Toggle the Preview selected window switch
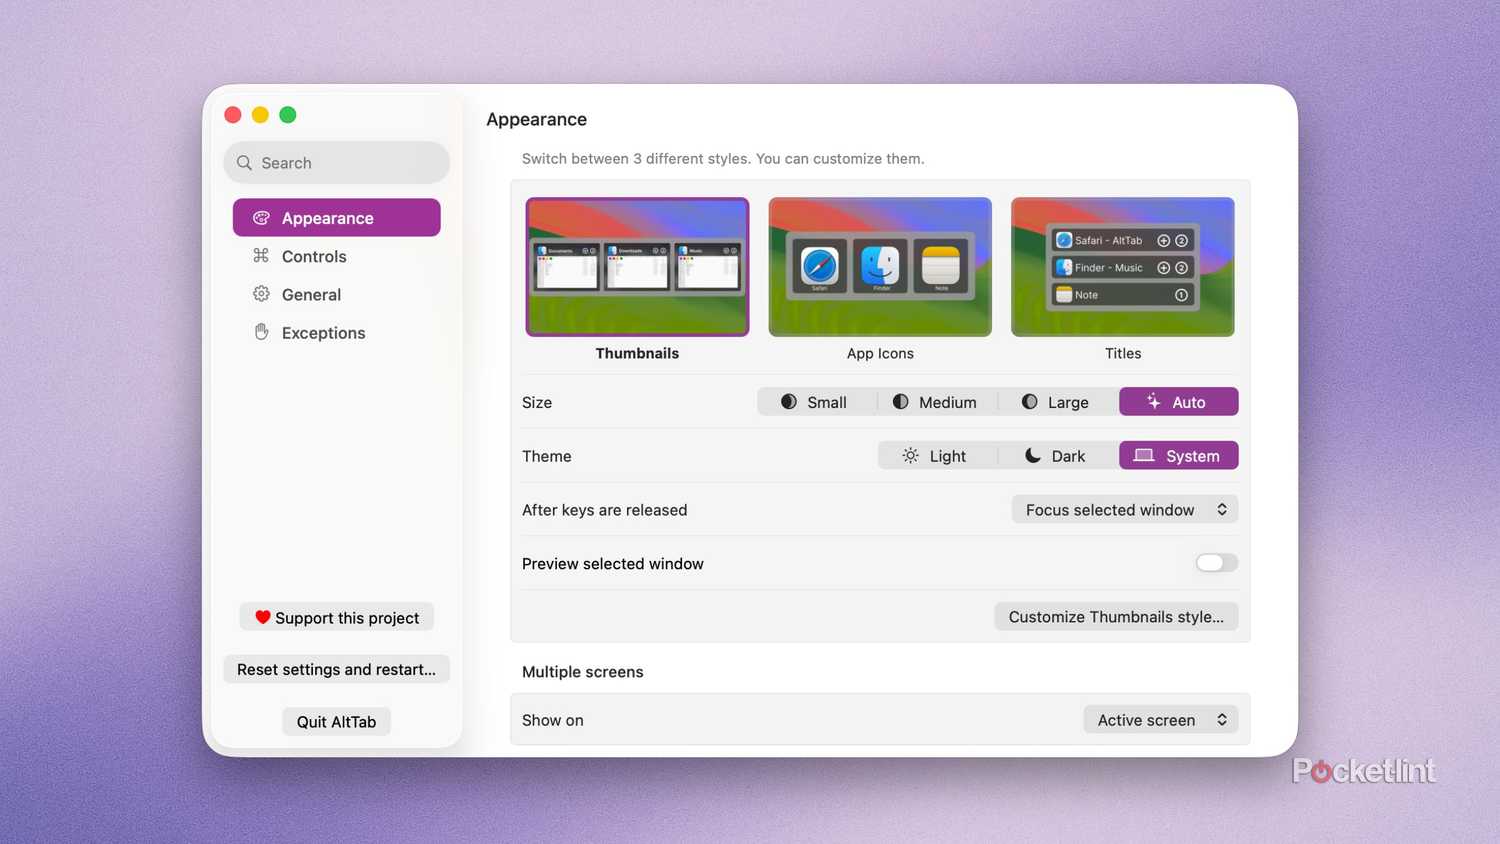Image resolution: width=1500 pixels, height=844 pixels. 1217,563
